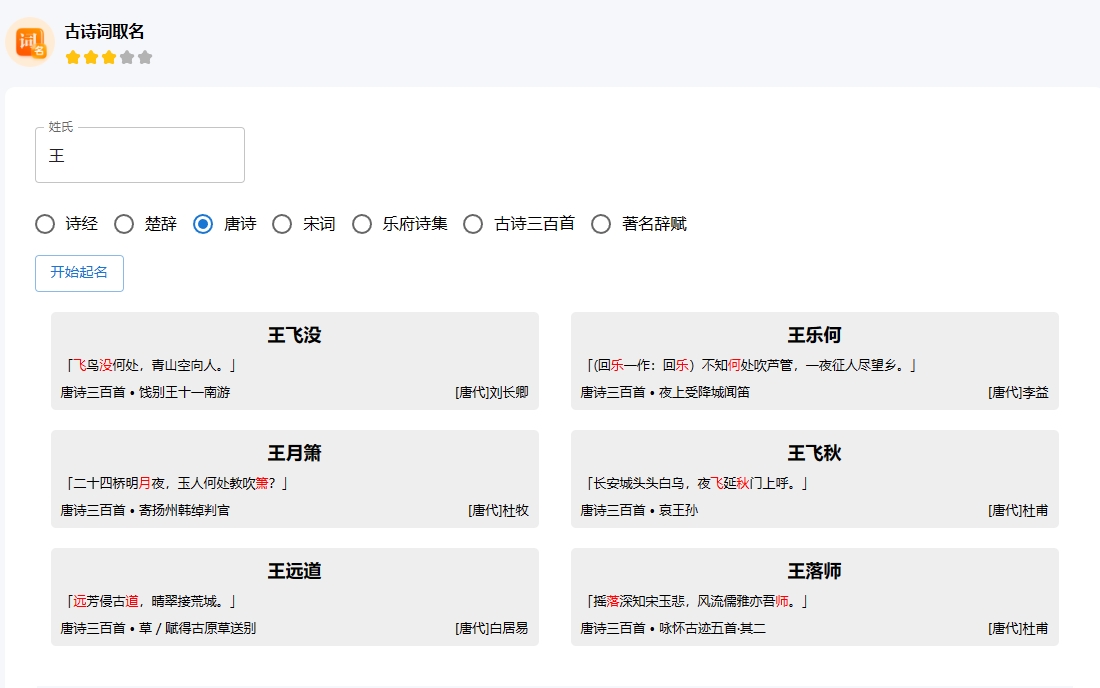Select the 诗经 radio option
This screenshot has height=688, width=1100.
pos(45,224)
